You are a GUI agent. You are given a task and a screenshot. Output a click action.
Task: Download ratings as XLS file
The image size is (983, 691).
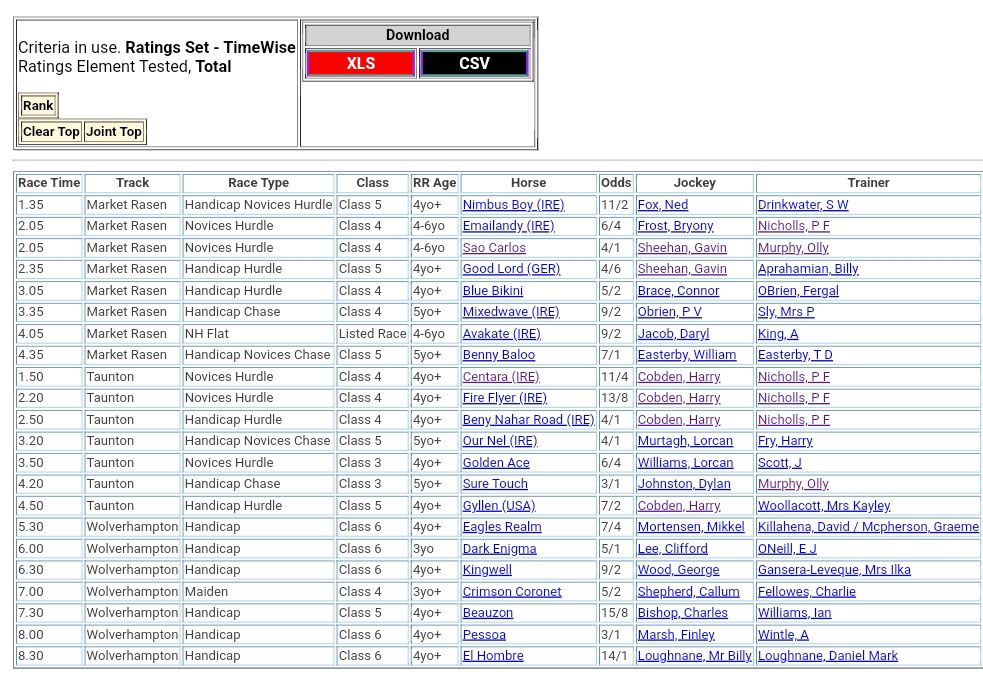360,64
